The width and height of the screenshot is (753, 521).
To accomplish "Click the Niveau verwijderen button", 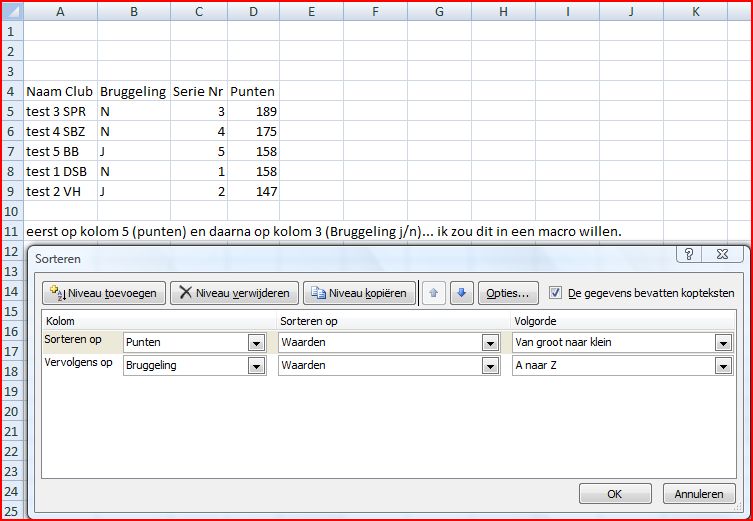I will coord(234,293).
